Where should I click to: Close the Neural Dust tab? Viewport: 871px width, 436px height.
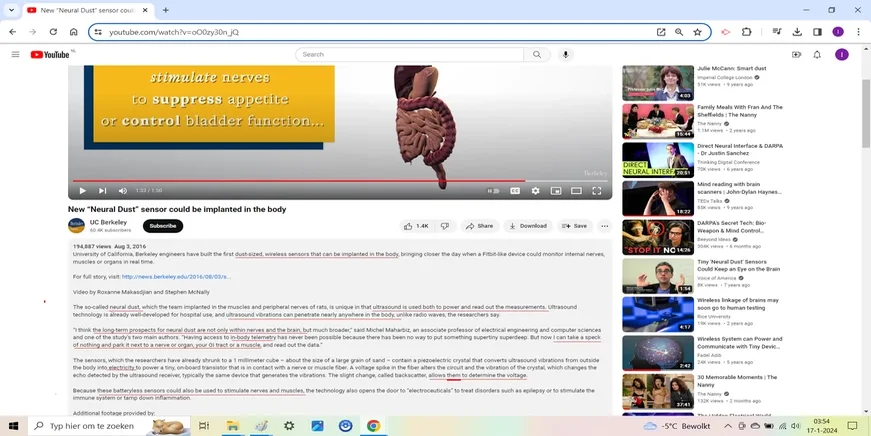tap(145, 10)
